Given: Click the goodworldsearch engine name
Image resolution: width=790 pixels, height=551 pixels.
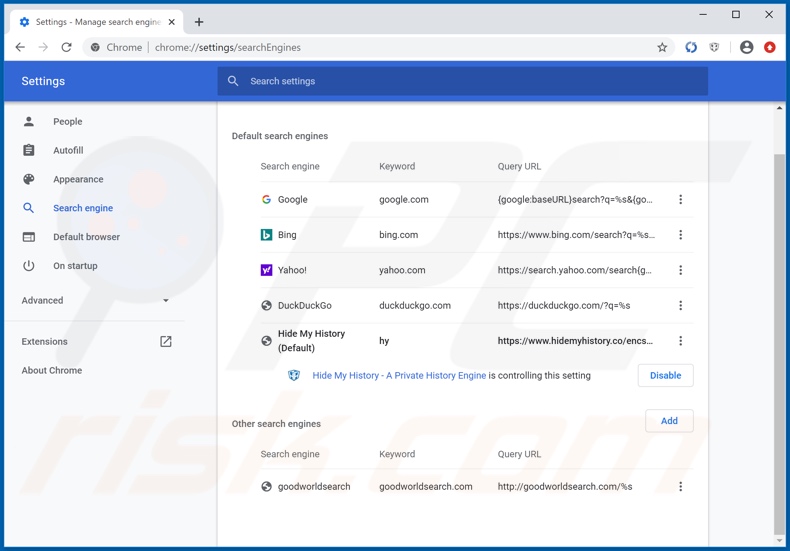Looking at the screenshot, I should click(x=313, y=487).
